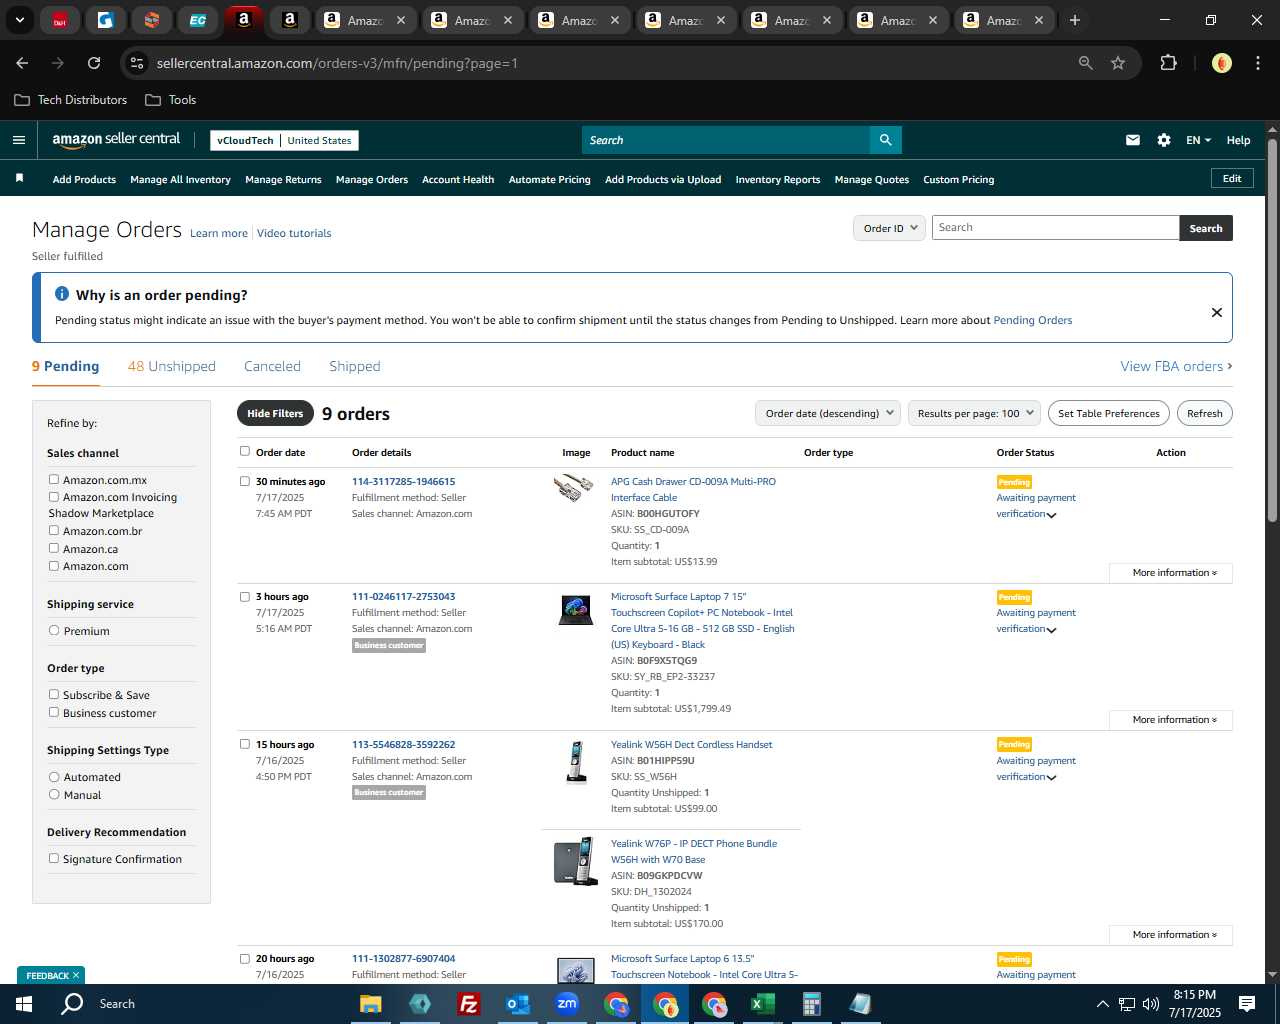Open the settings gear icon
The width and height of the screenshot is (1280, 1024).
point(1163,140)
